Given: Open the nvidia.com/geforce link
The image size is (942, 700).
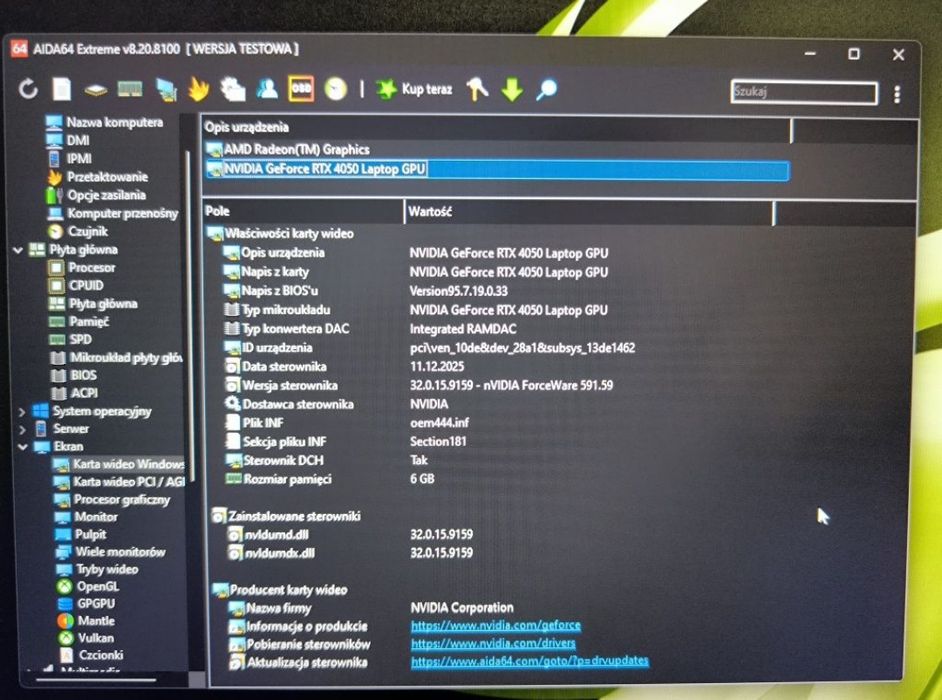Looking at the screenshot, I should (496, 625).
